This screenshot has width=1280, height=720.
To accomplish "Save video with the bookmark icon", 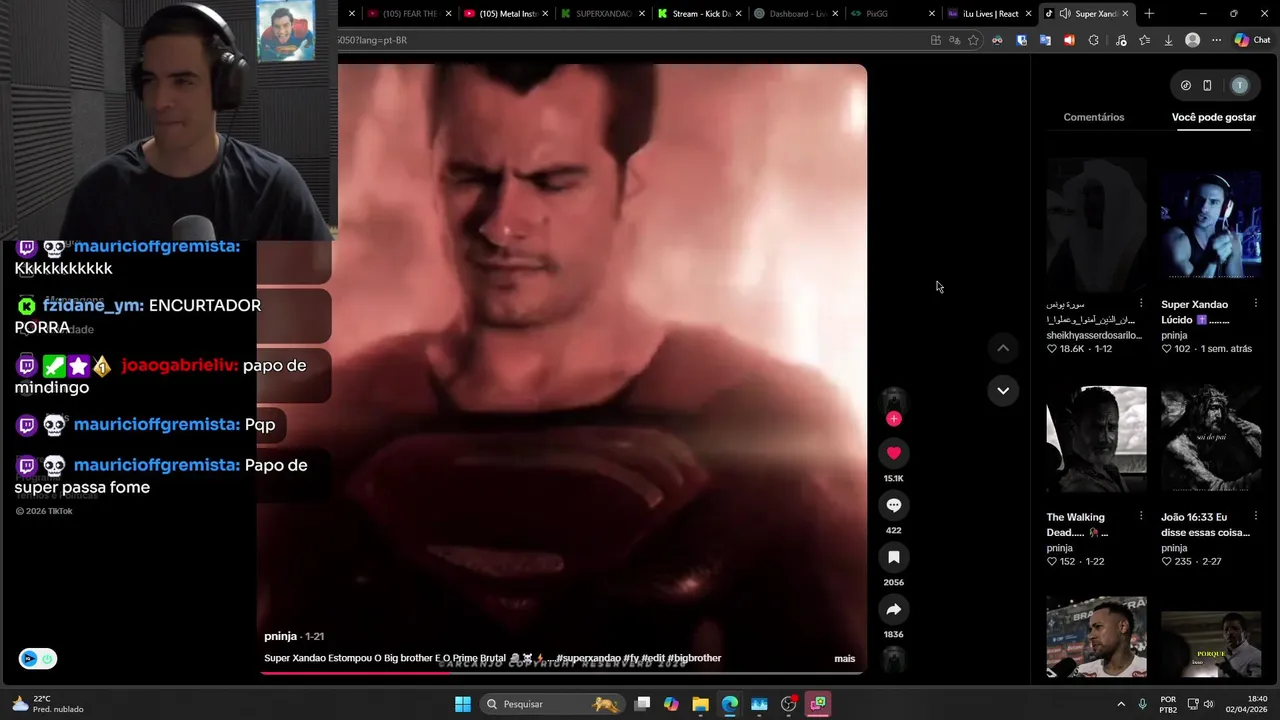I will [x=893, y=557].
